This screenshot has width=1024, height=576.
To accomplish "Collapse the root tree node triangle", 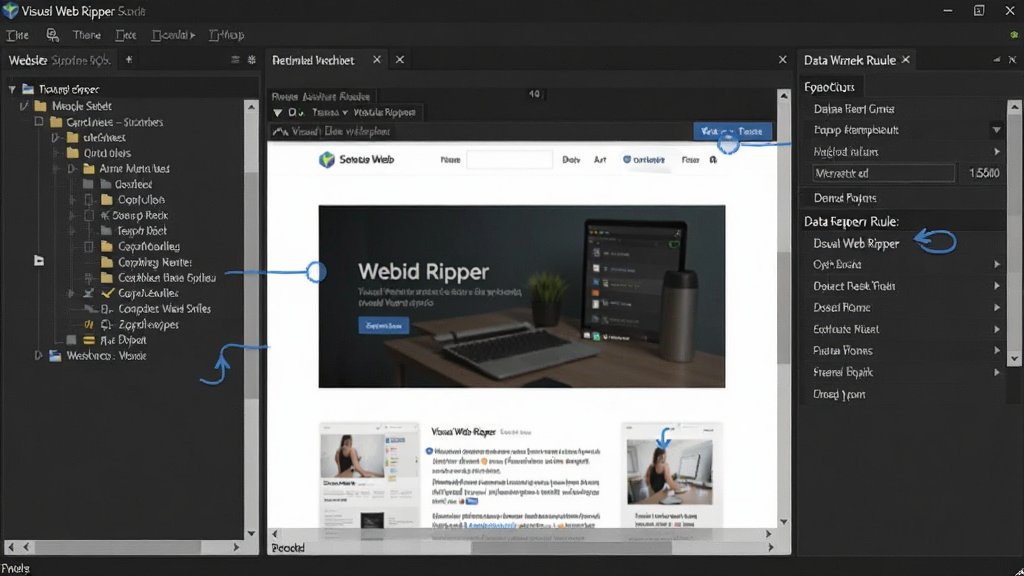I will 12,89.
